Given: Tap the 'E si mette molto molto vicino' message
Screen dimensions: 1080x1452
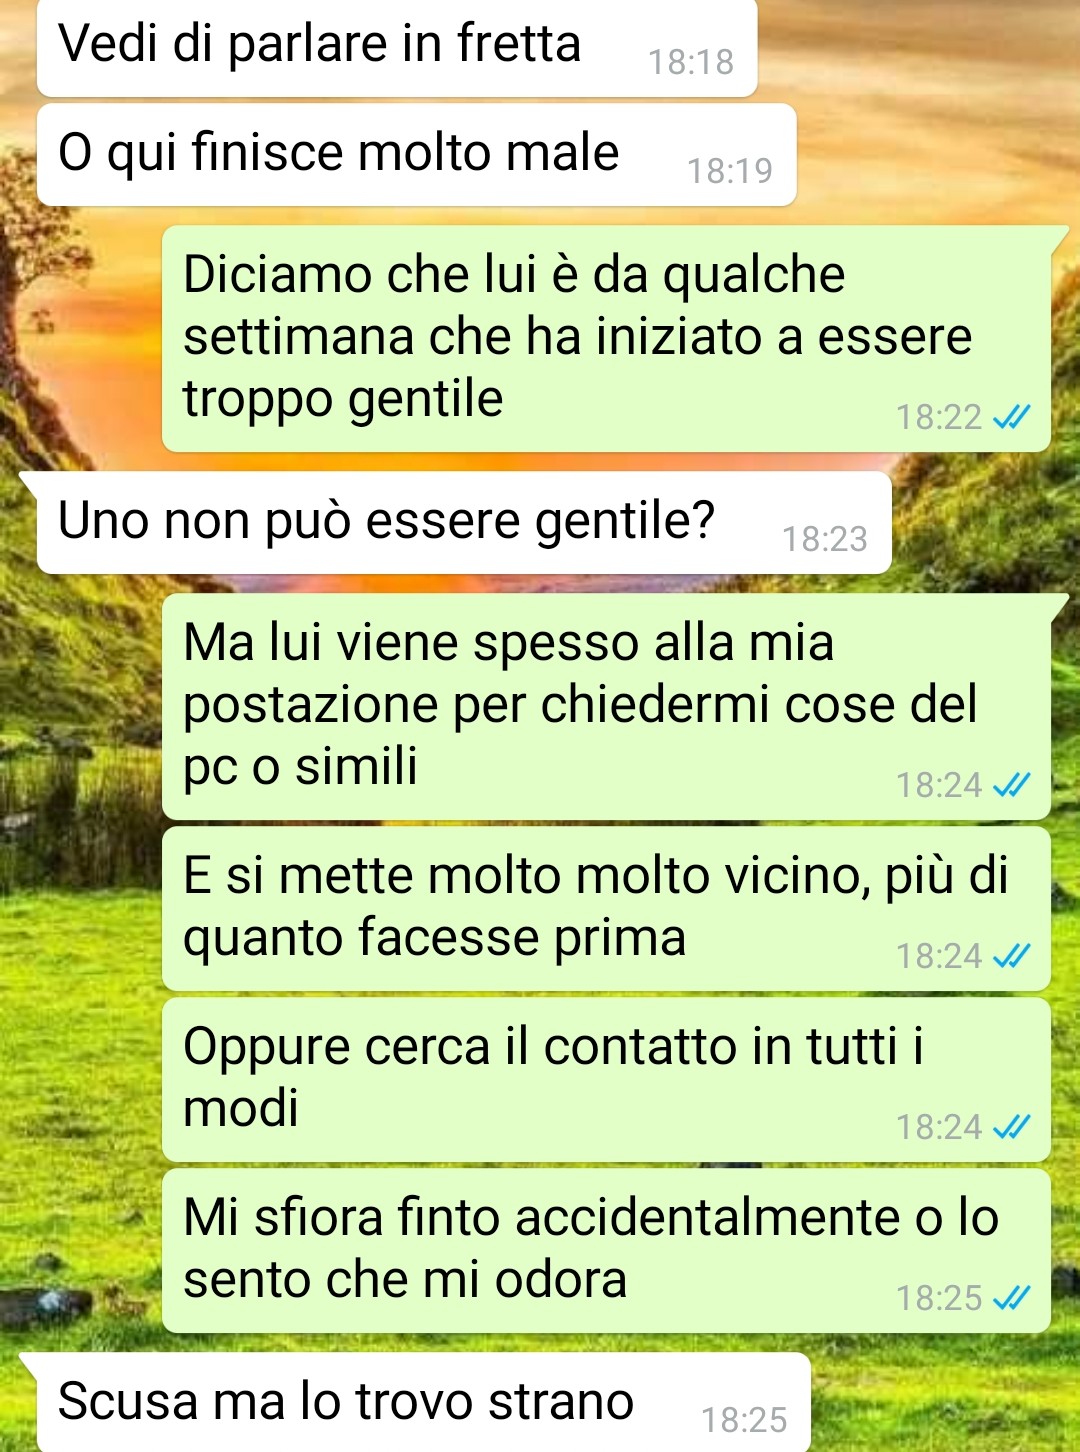Looking at the screenshot, I should [606, 908].
